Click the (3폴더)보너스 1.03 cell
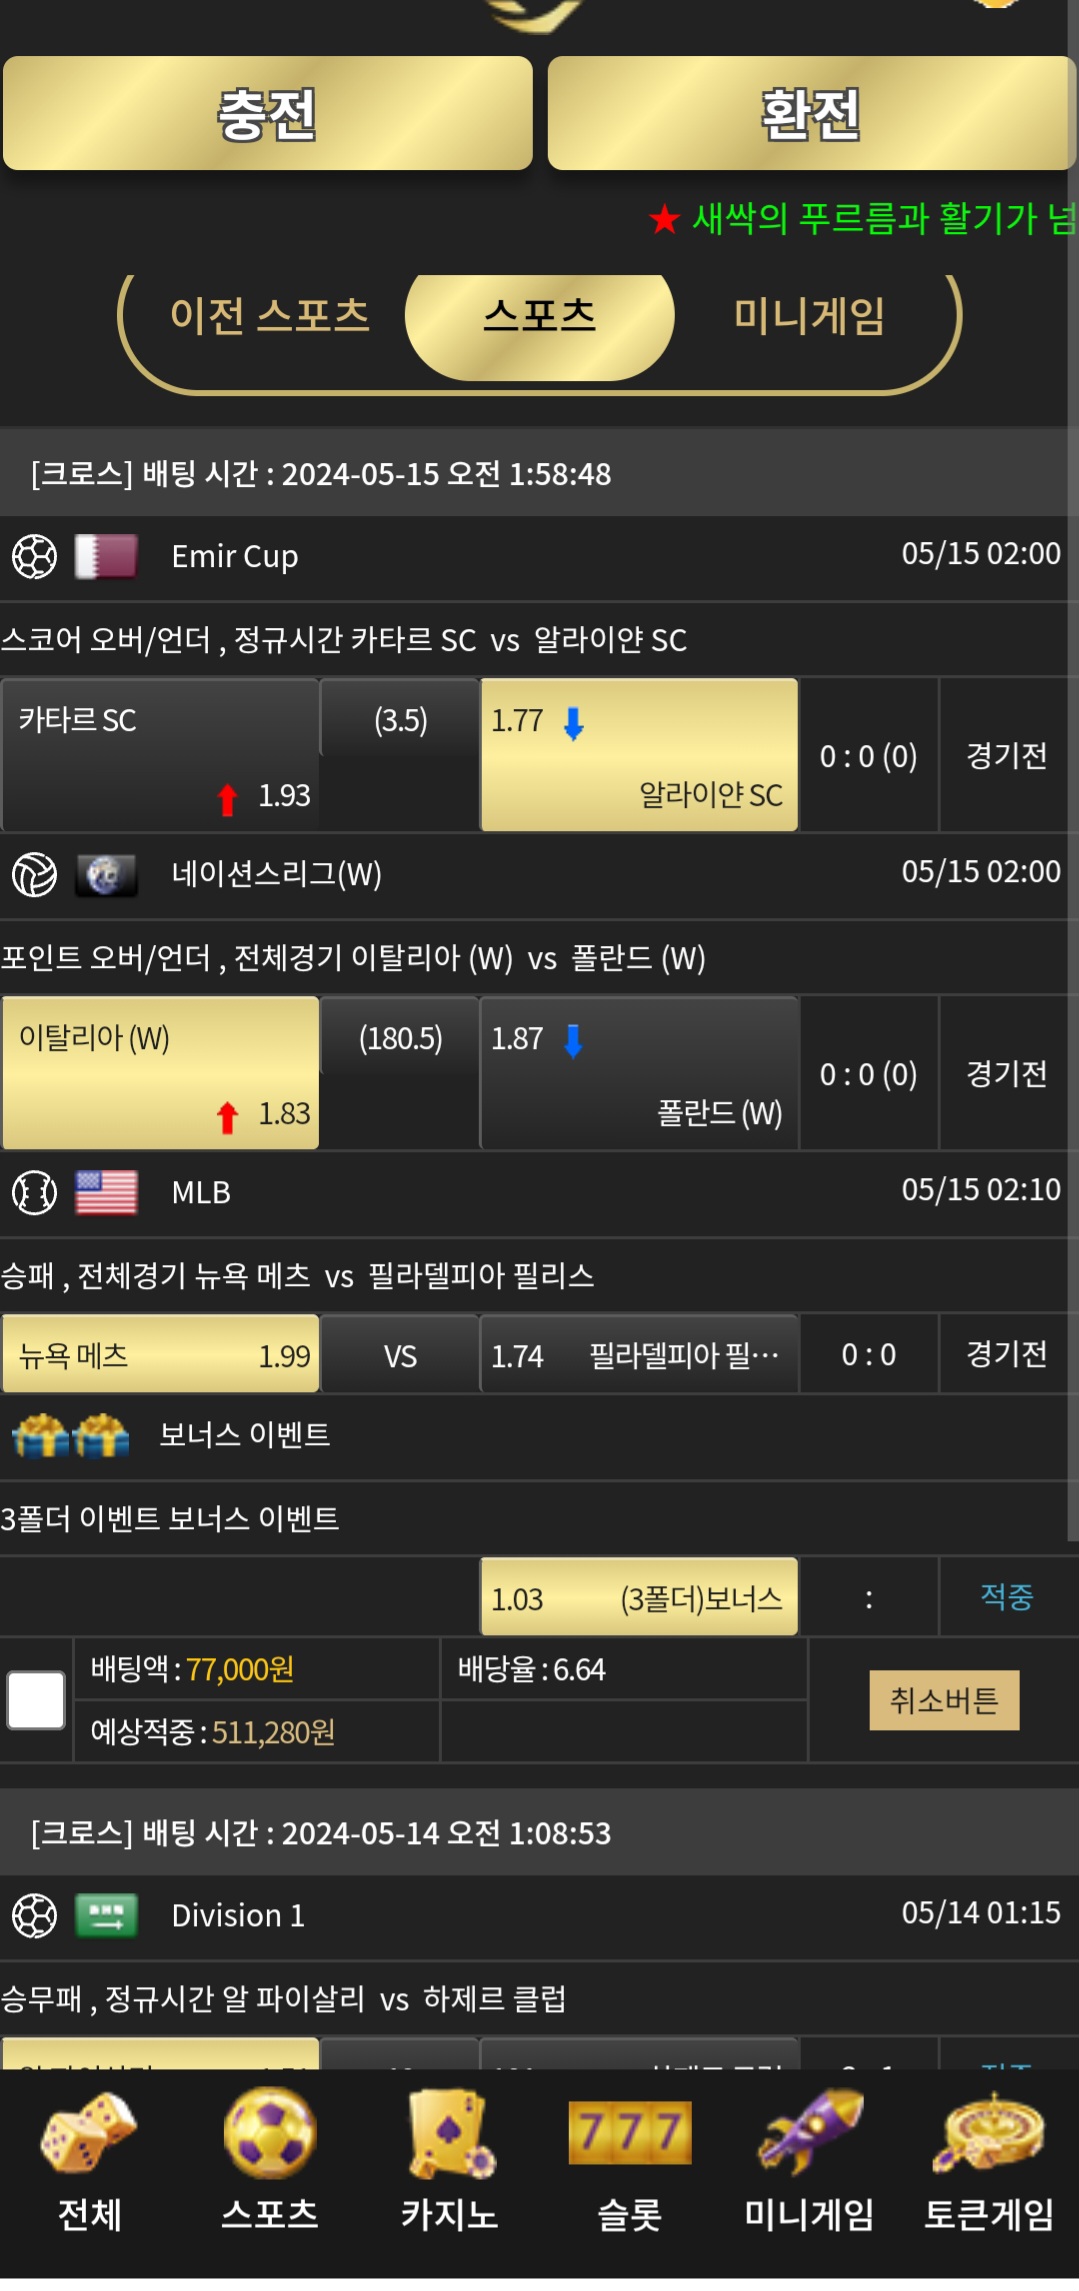 point(639,1596)
